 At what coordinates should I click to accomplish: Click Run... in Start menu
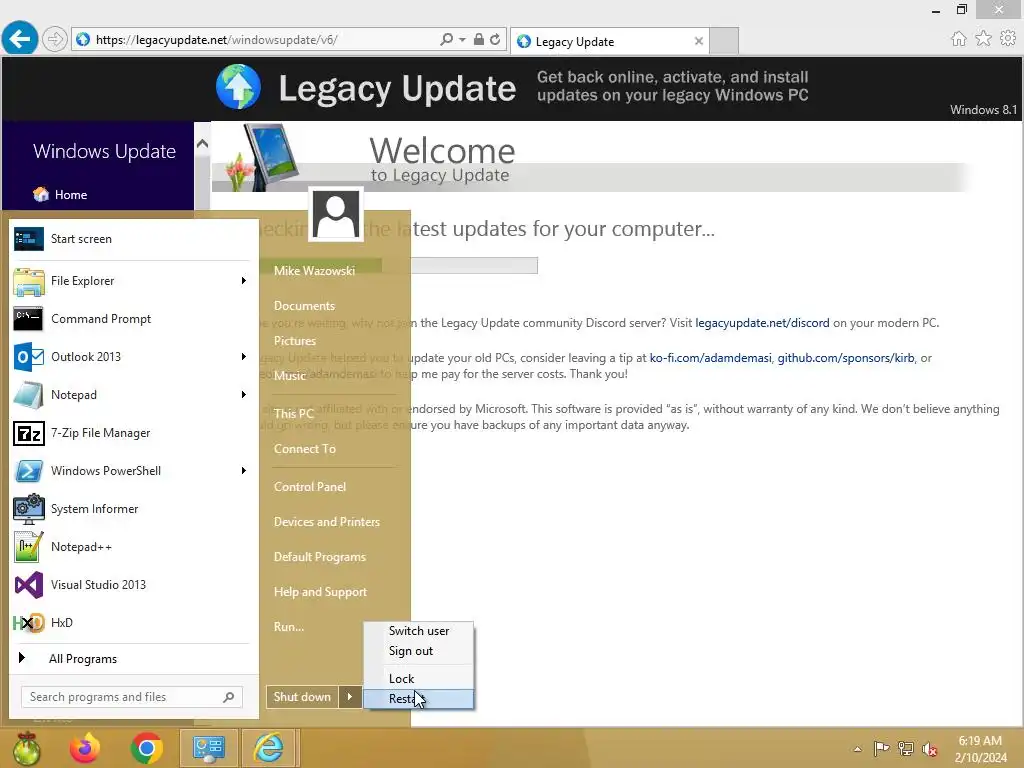pos(289,627)
